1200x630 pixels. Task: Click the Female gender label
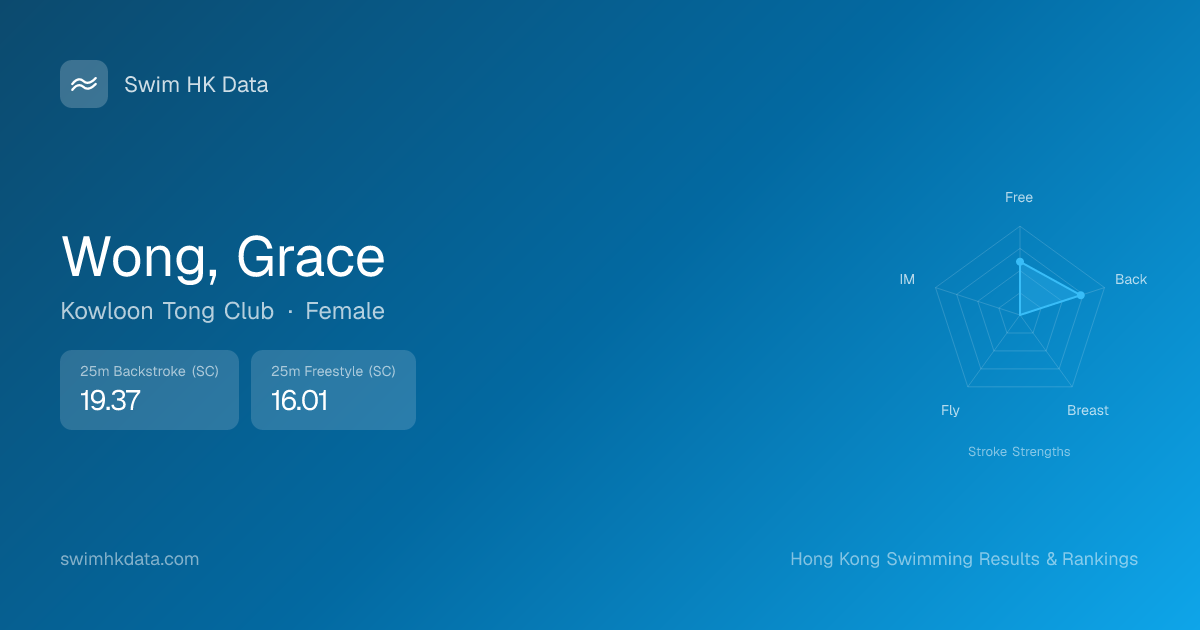(345, 311)
